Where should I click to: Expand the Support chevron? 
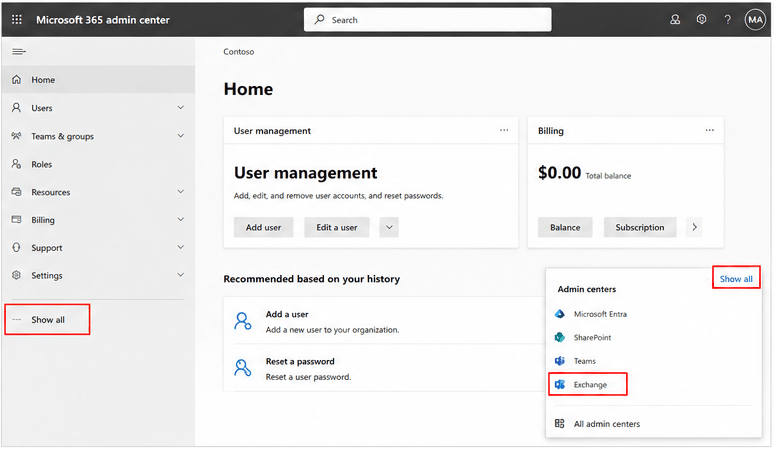pyautogui.click(x=181, y=247)
